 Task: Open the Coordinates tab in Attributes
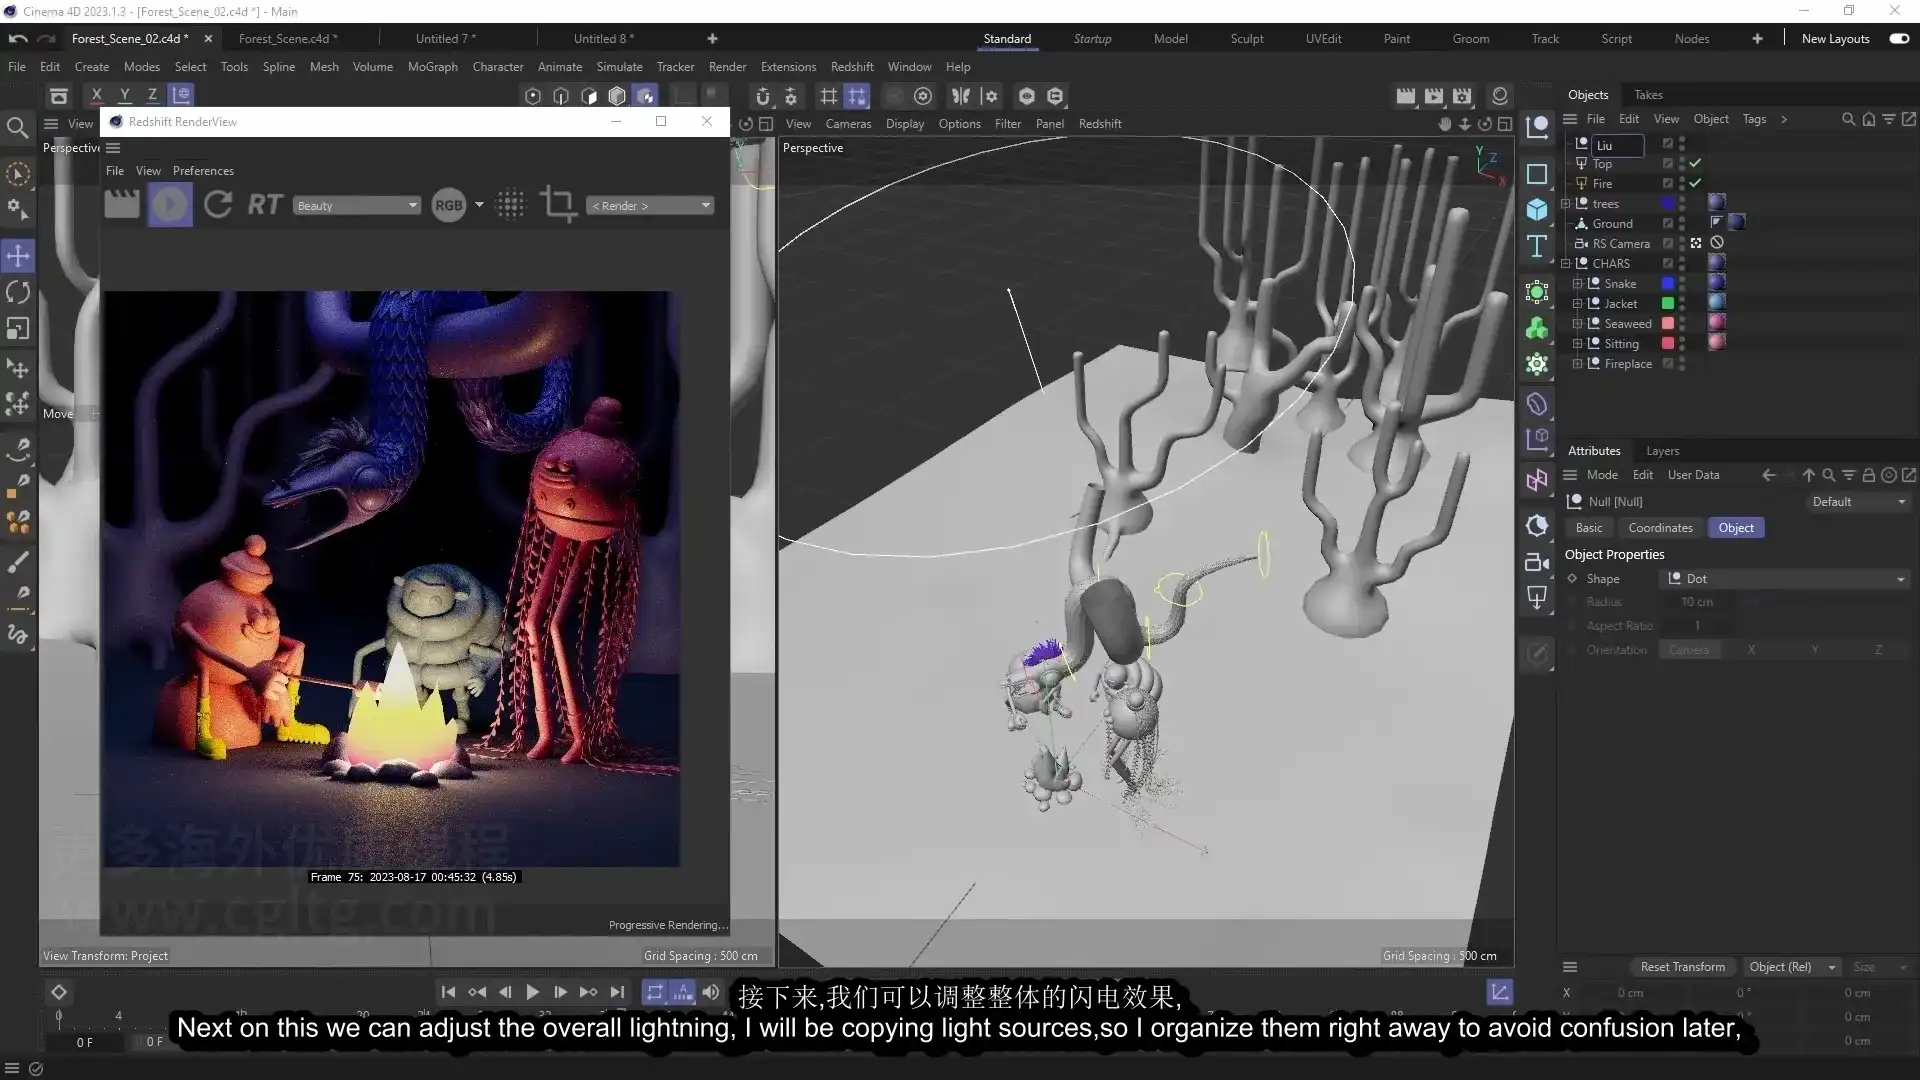[1660, 527]
